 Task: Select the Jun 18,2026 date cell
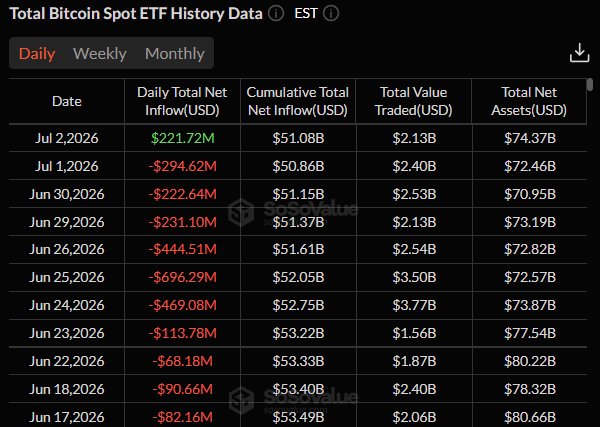coord(67,389)
